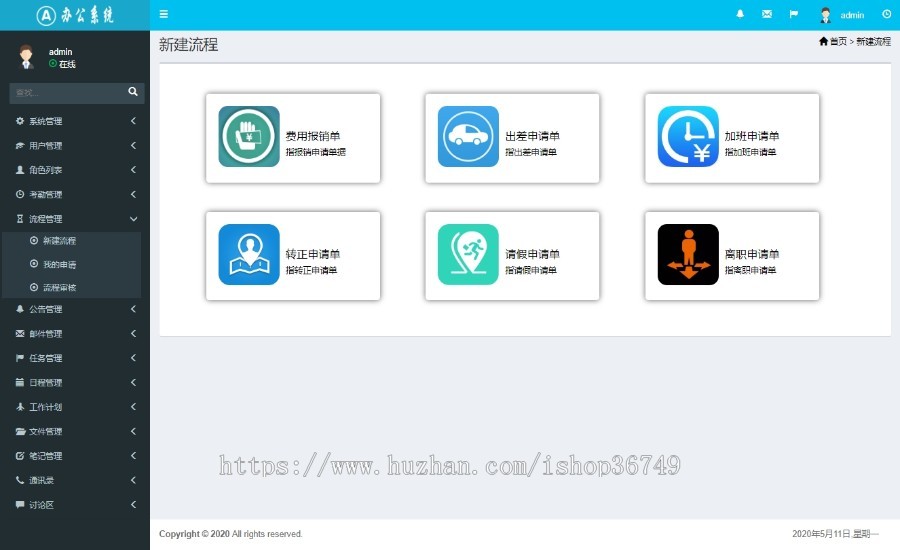Click the home icon in breadcrumb

(823, 41)
